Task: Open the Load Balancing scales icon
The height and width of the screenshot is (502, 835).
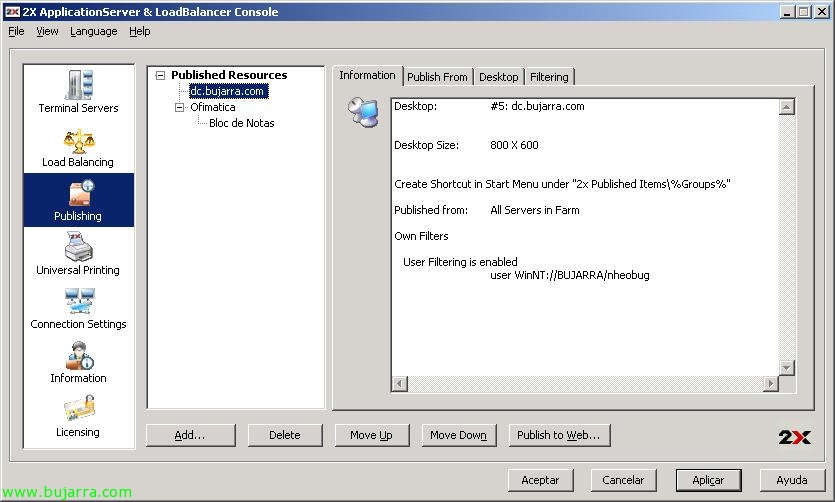Action: click(x=79, y=141)
